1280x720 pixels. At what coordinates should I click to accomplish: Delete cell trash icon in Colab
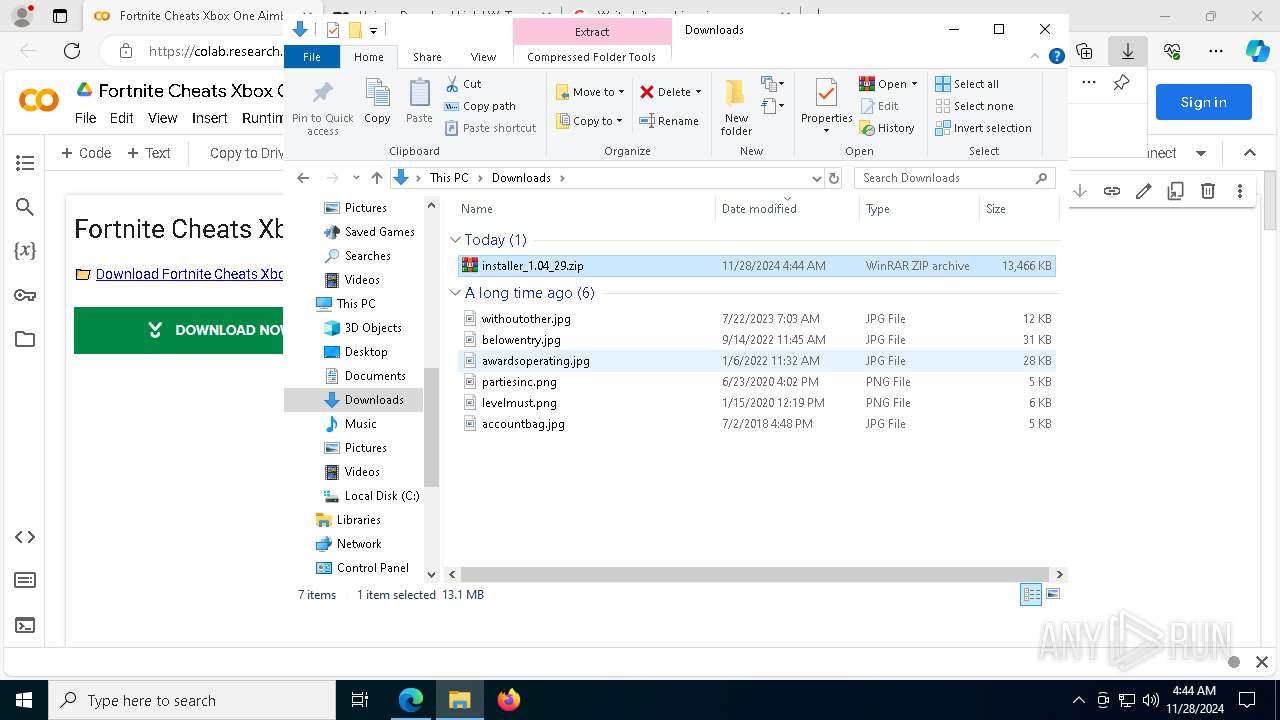pyautogui.click(x=1208, y=191)
